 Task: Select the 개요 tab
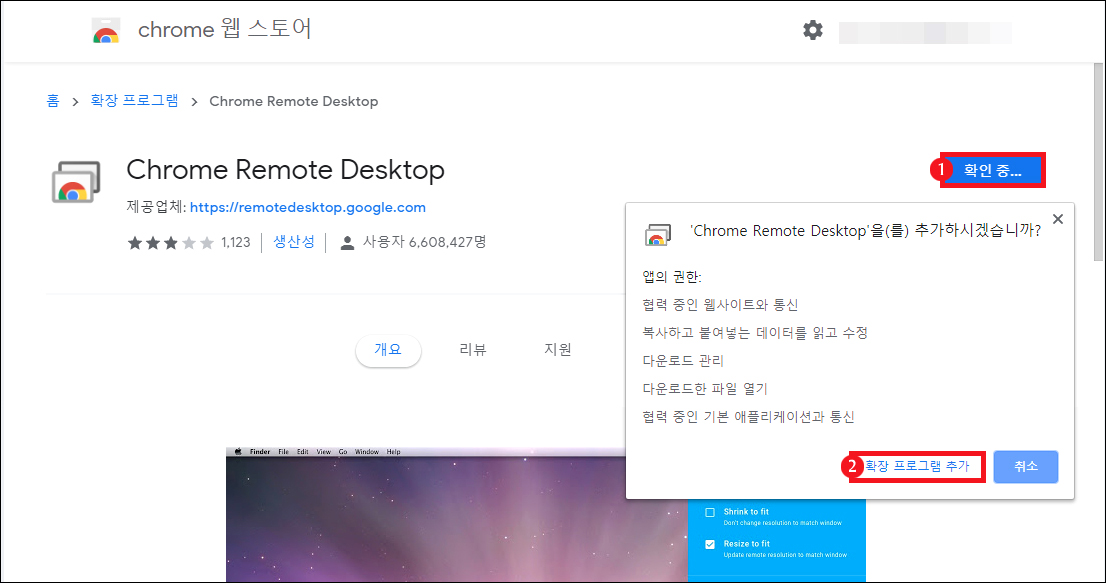388,350
